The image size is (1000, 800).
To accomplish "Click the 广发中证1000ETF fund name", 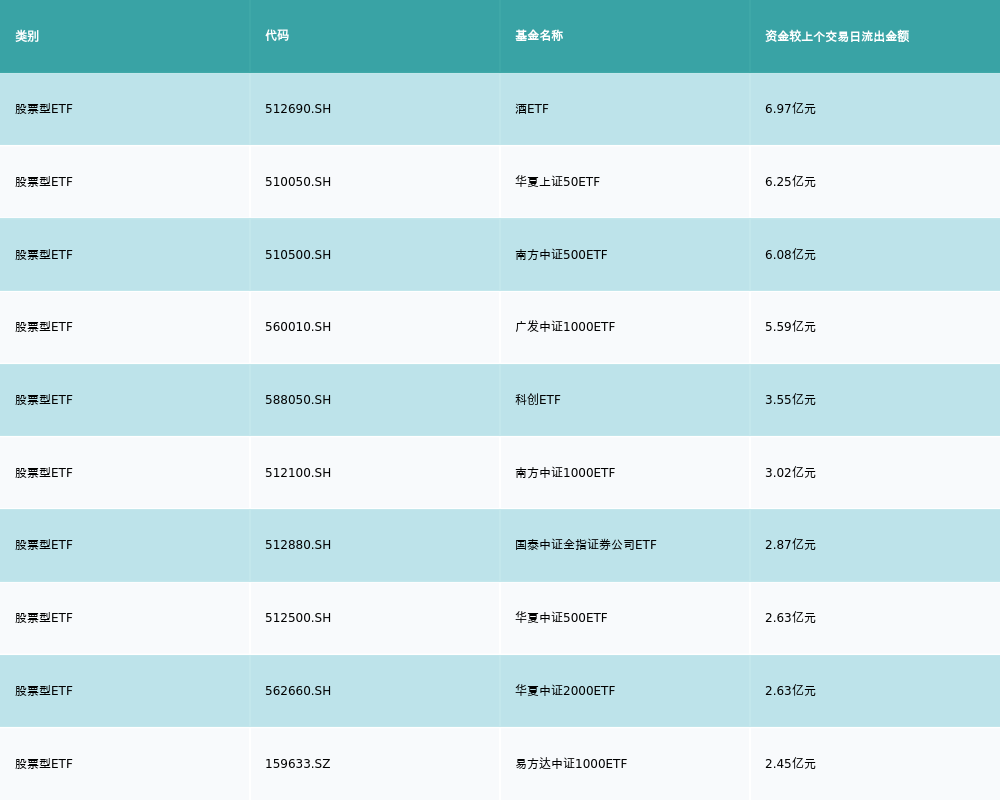I will point(565,327).
